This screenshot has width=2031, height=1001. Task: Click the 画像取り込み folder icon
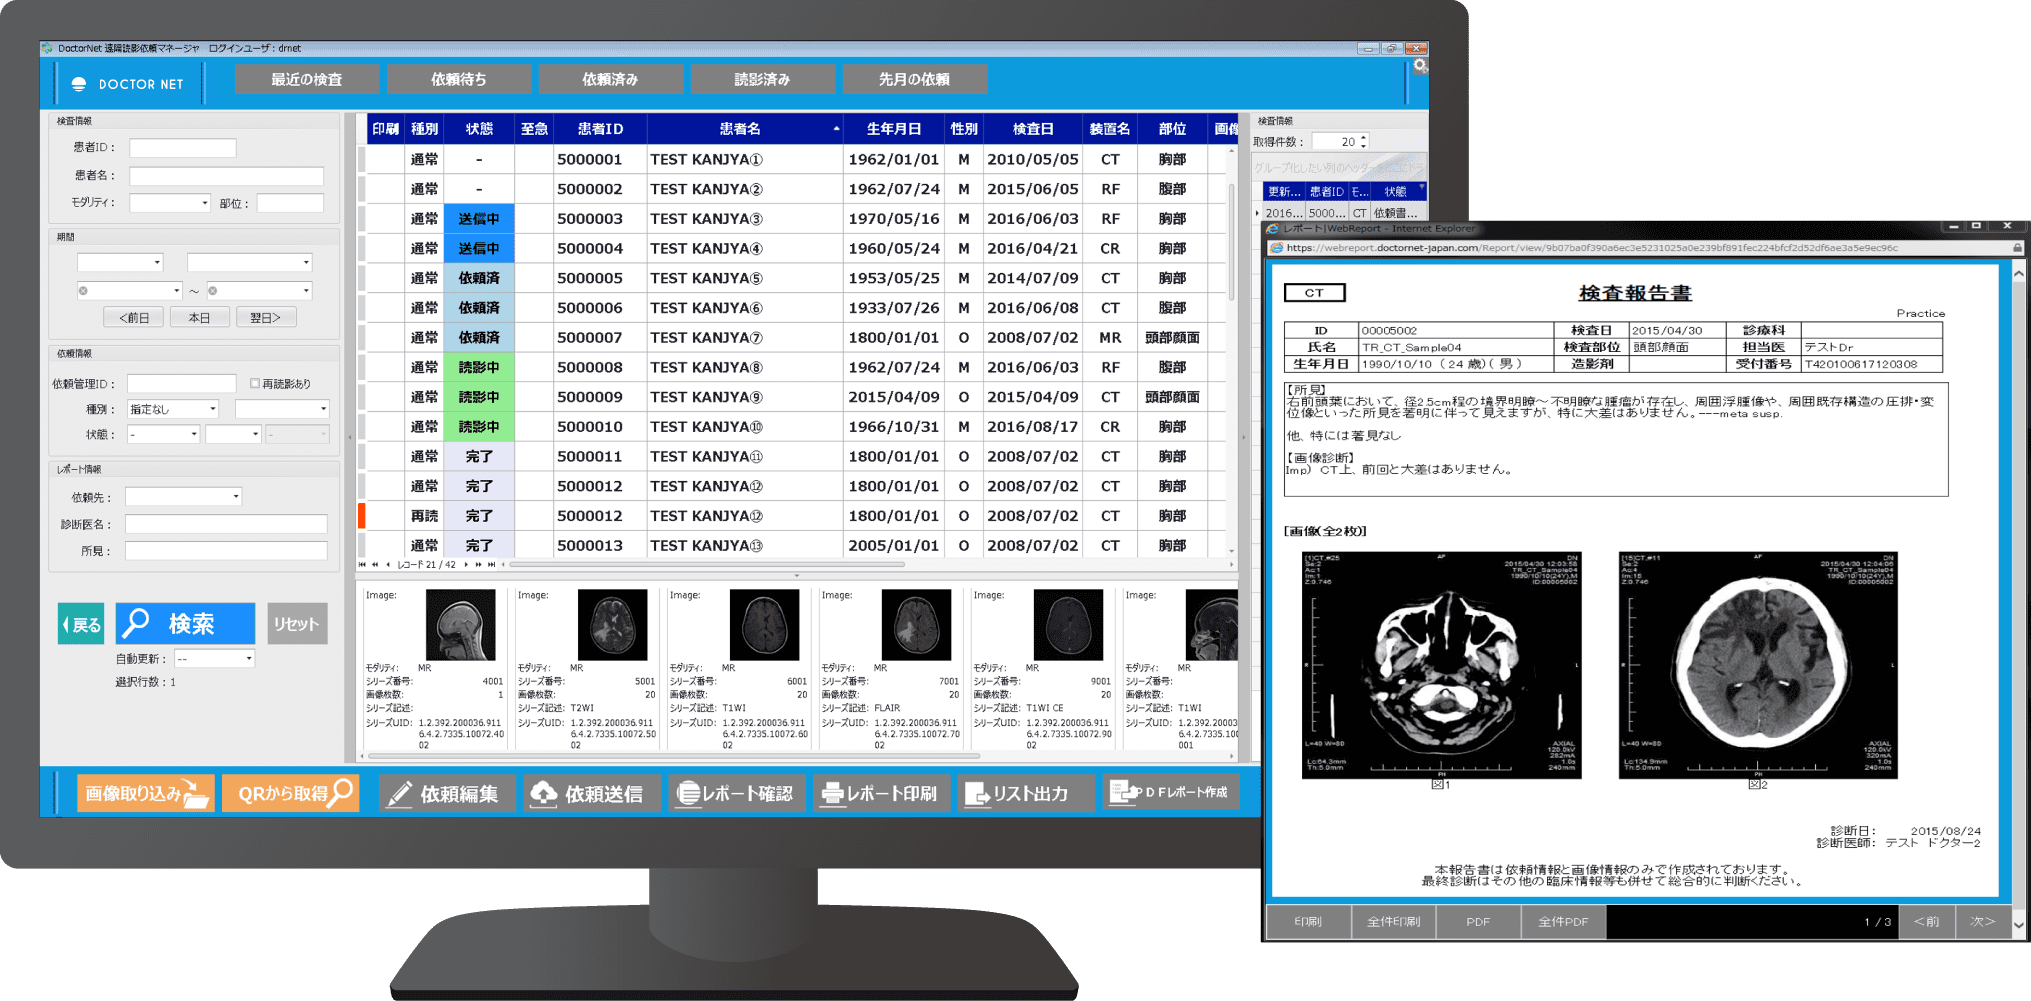click(x=196, y=795)
